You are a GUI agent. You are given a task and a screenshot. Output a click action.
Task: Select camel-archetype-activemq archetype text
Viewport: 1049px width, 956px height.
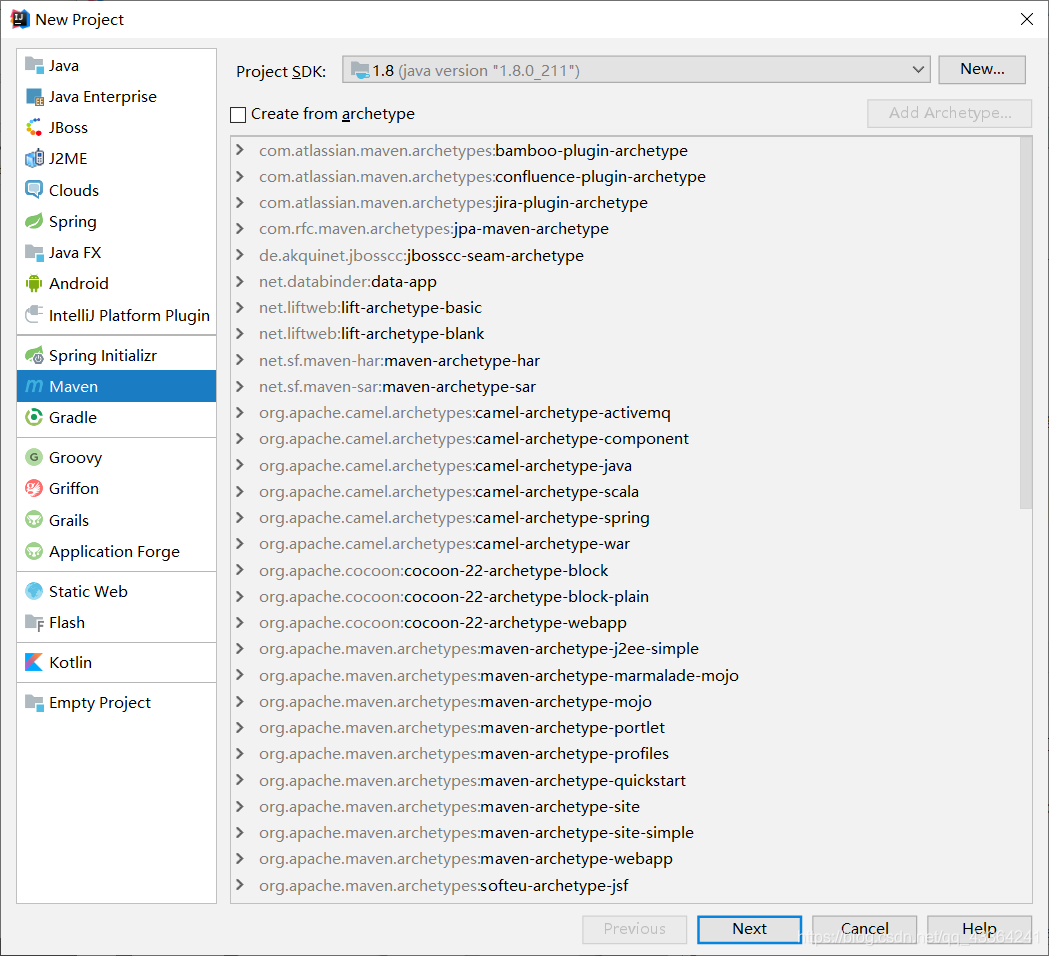coord(573,413)
